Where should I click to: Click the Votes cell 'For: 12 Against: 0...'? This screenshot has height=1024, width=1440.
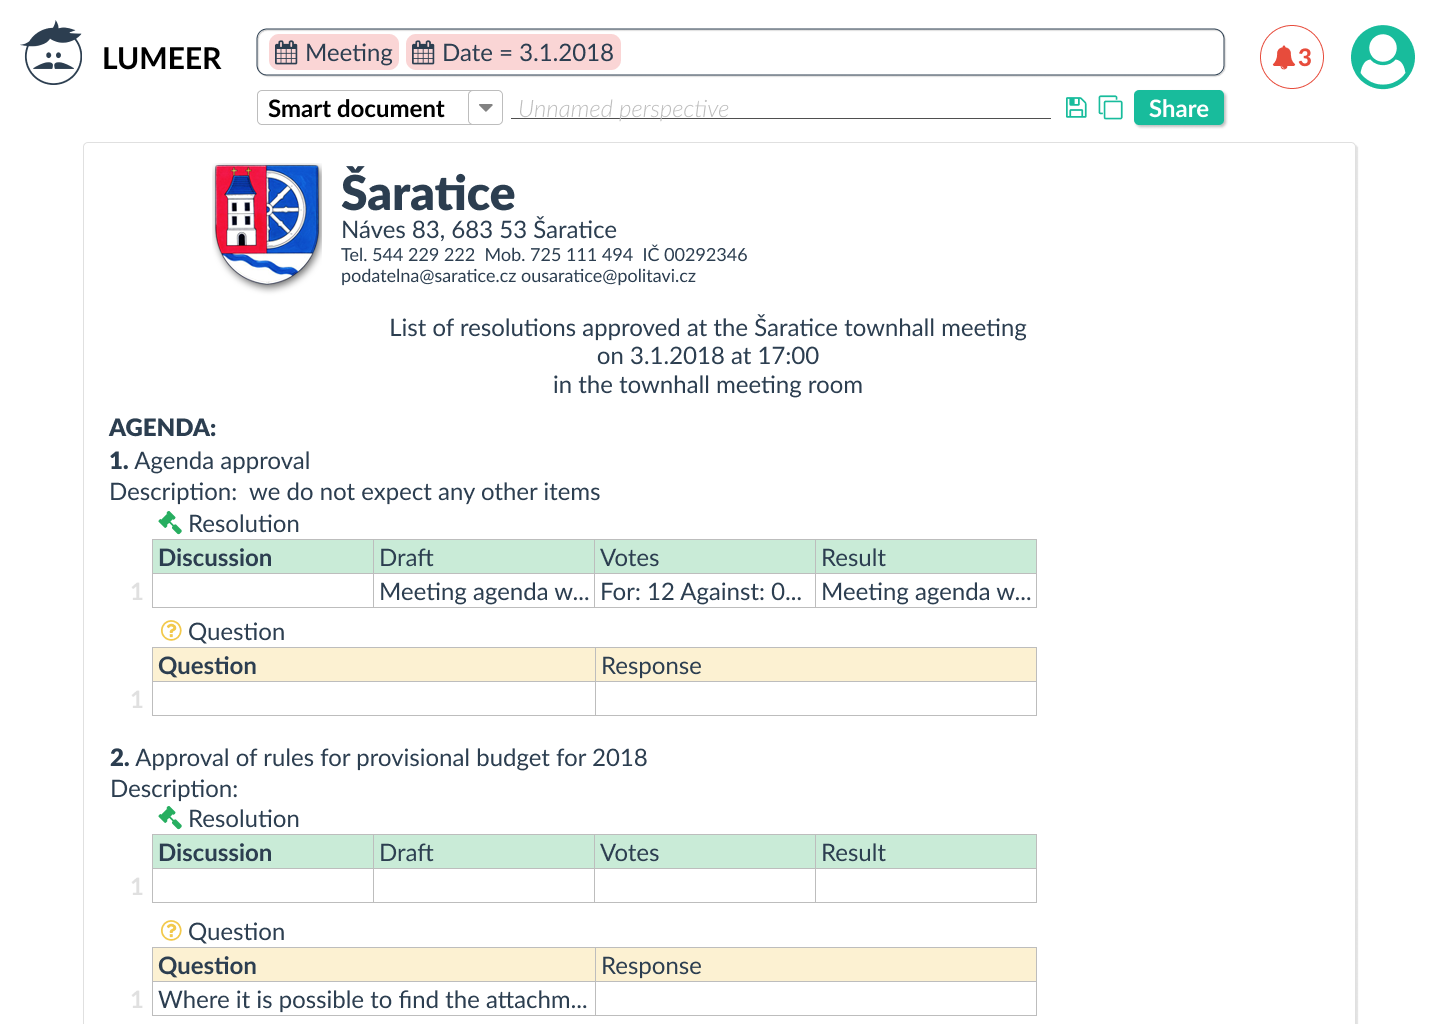pyautogui.click(x=705, y=591)
